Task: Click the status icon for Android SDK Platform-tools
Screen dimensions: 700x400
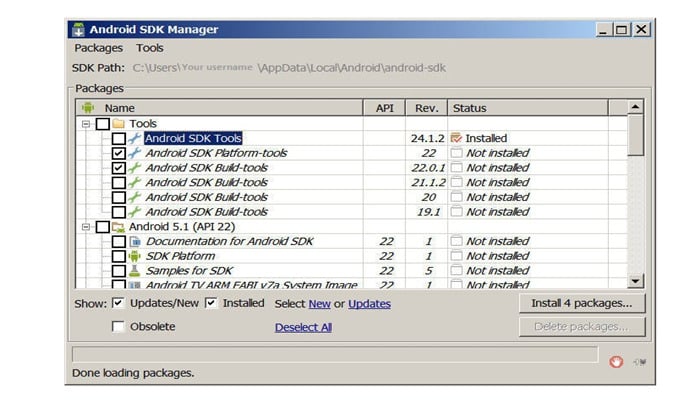Action: [456, 153]
